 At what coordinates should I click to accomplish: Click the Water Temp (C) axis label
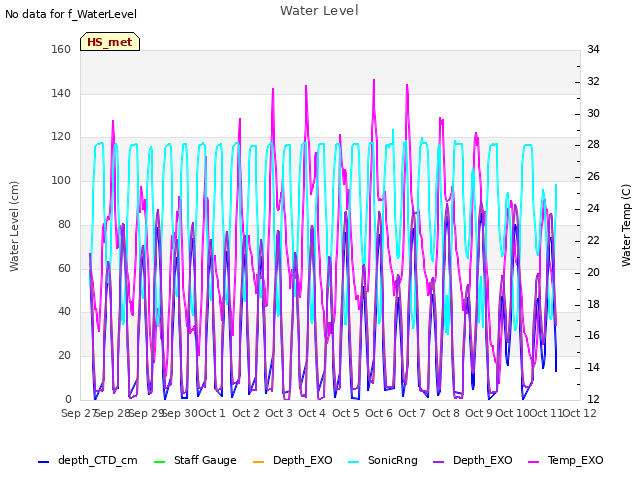[x=626, y=225]
